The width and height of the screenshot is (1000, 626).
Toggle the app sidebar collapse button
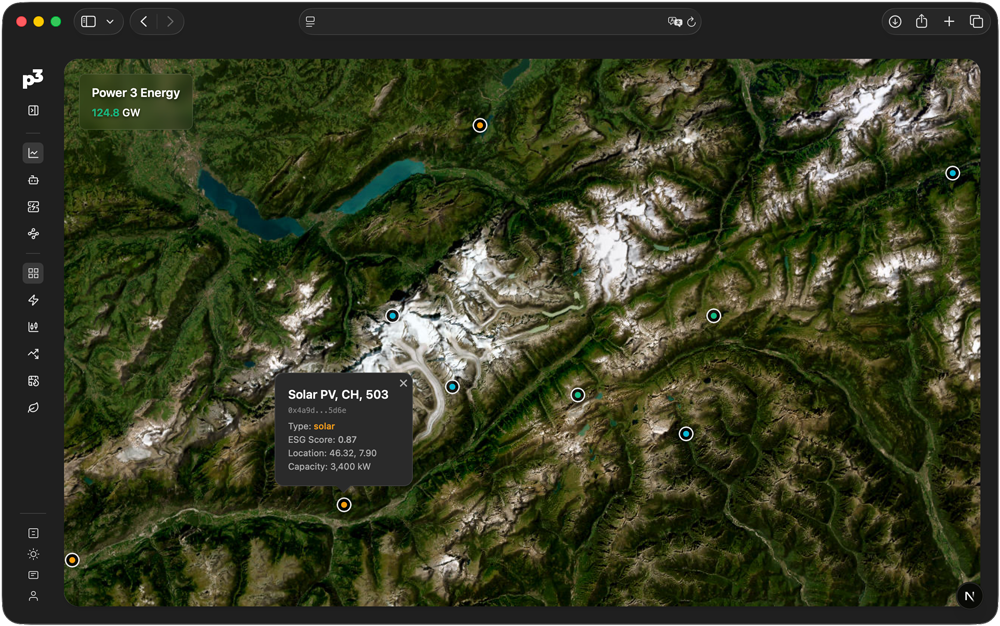[33, 111]
